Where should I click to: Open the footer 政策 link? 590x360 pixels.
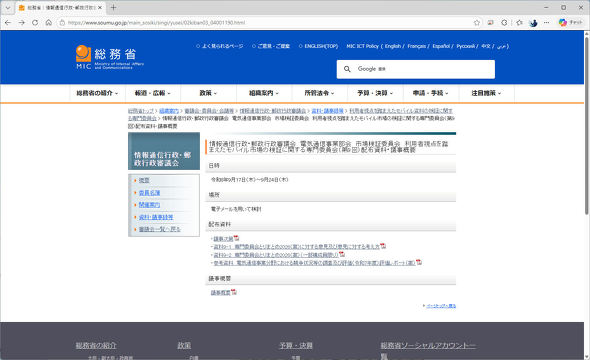click(184, 345)
